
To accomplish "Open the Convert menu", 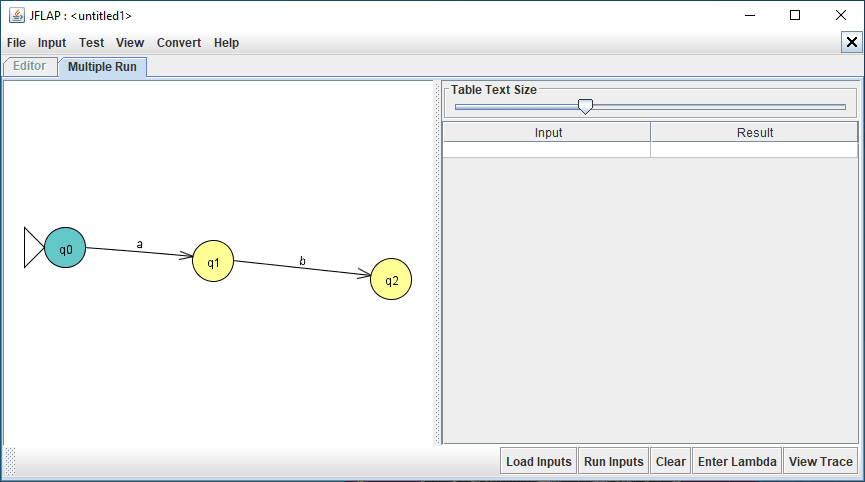I will tap(179, 43).
